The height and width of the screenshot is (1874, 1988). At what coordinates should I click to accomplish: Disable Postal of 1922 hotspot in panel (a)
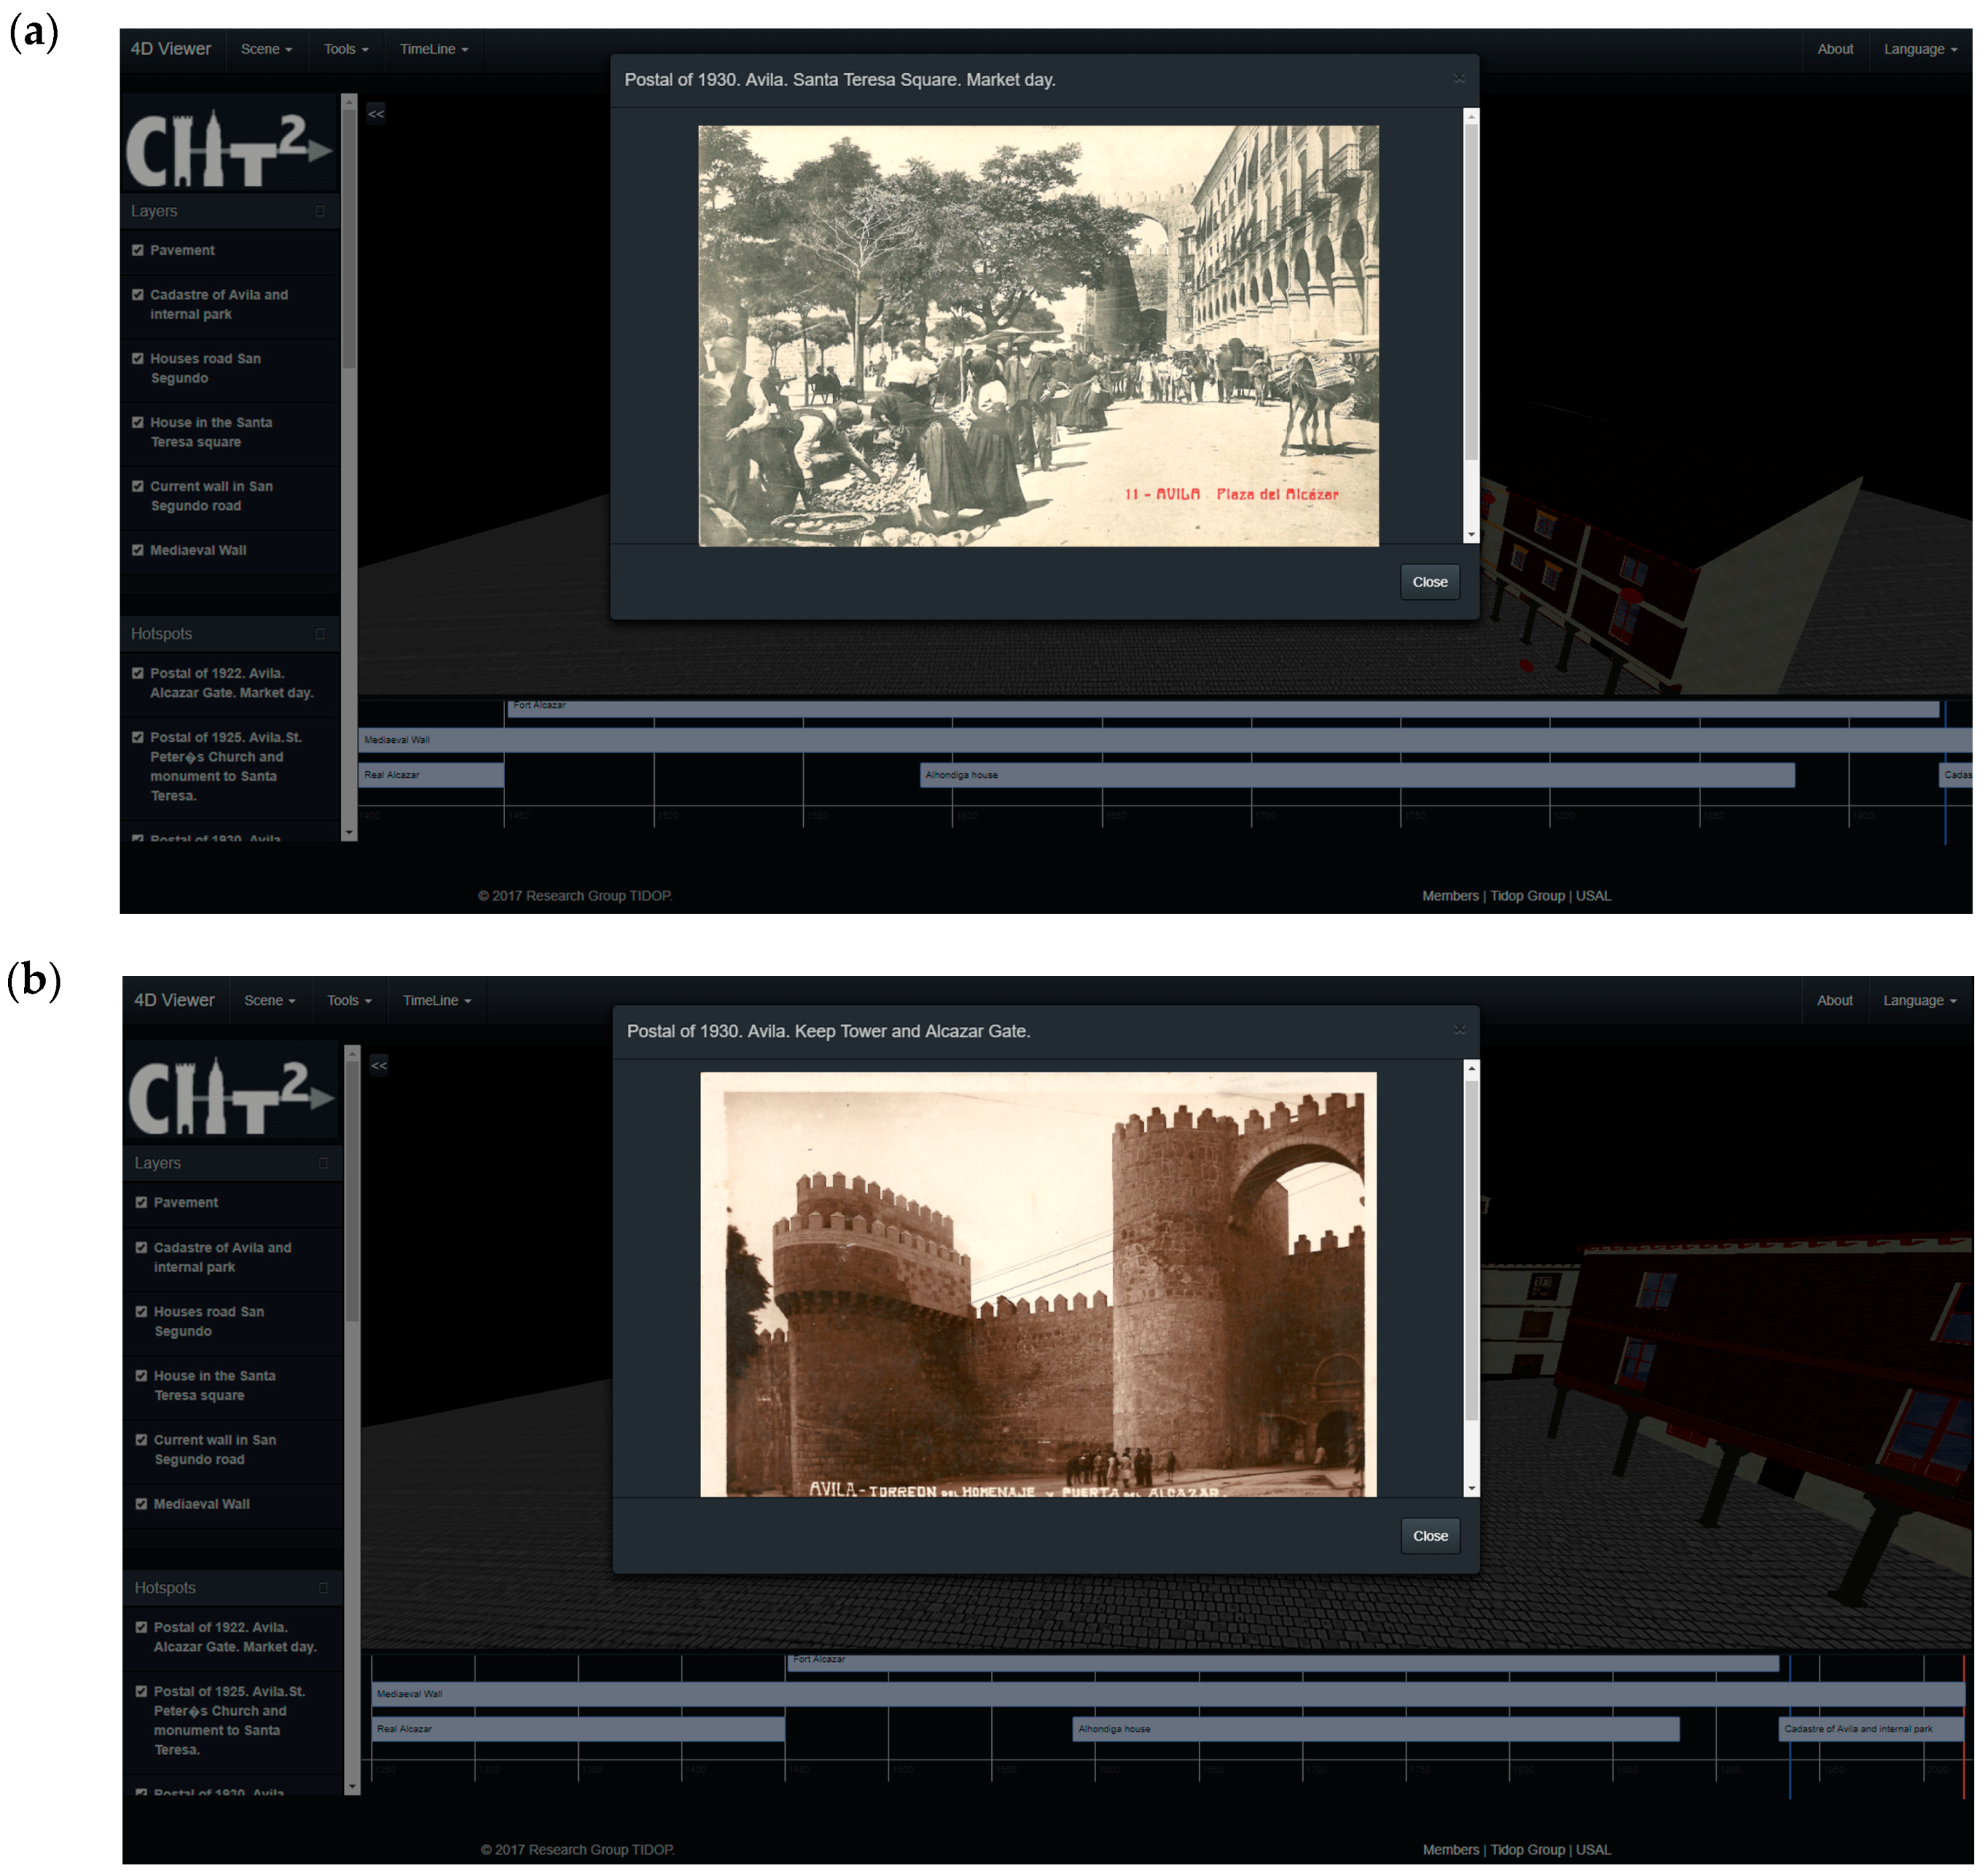[138, 673]
